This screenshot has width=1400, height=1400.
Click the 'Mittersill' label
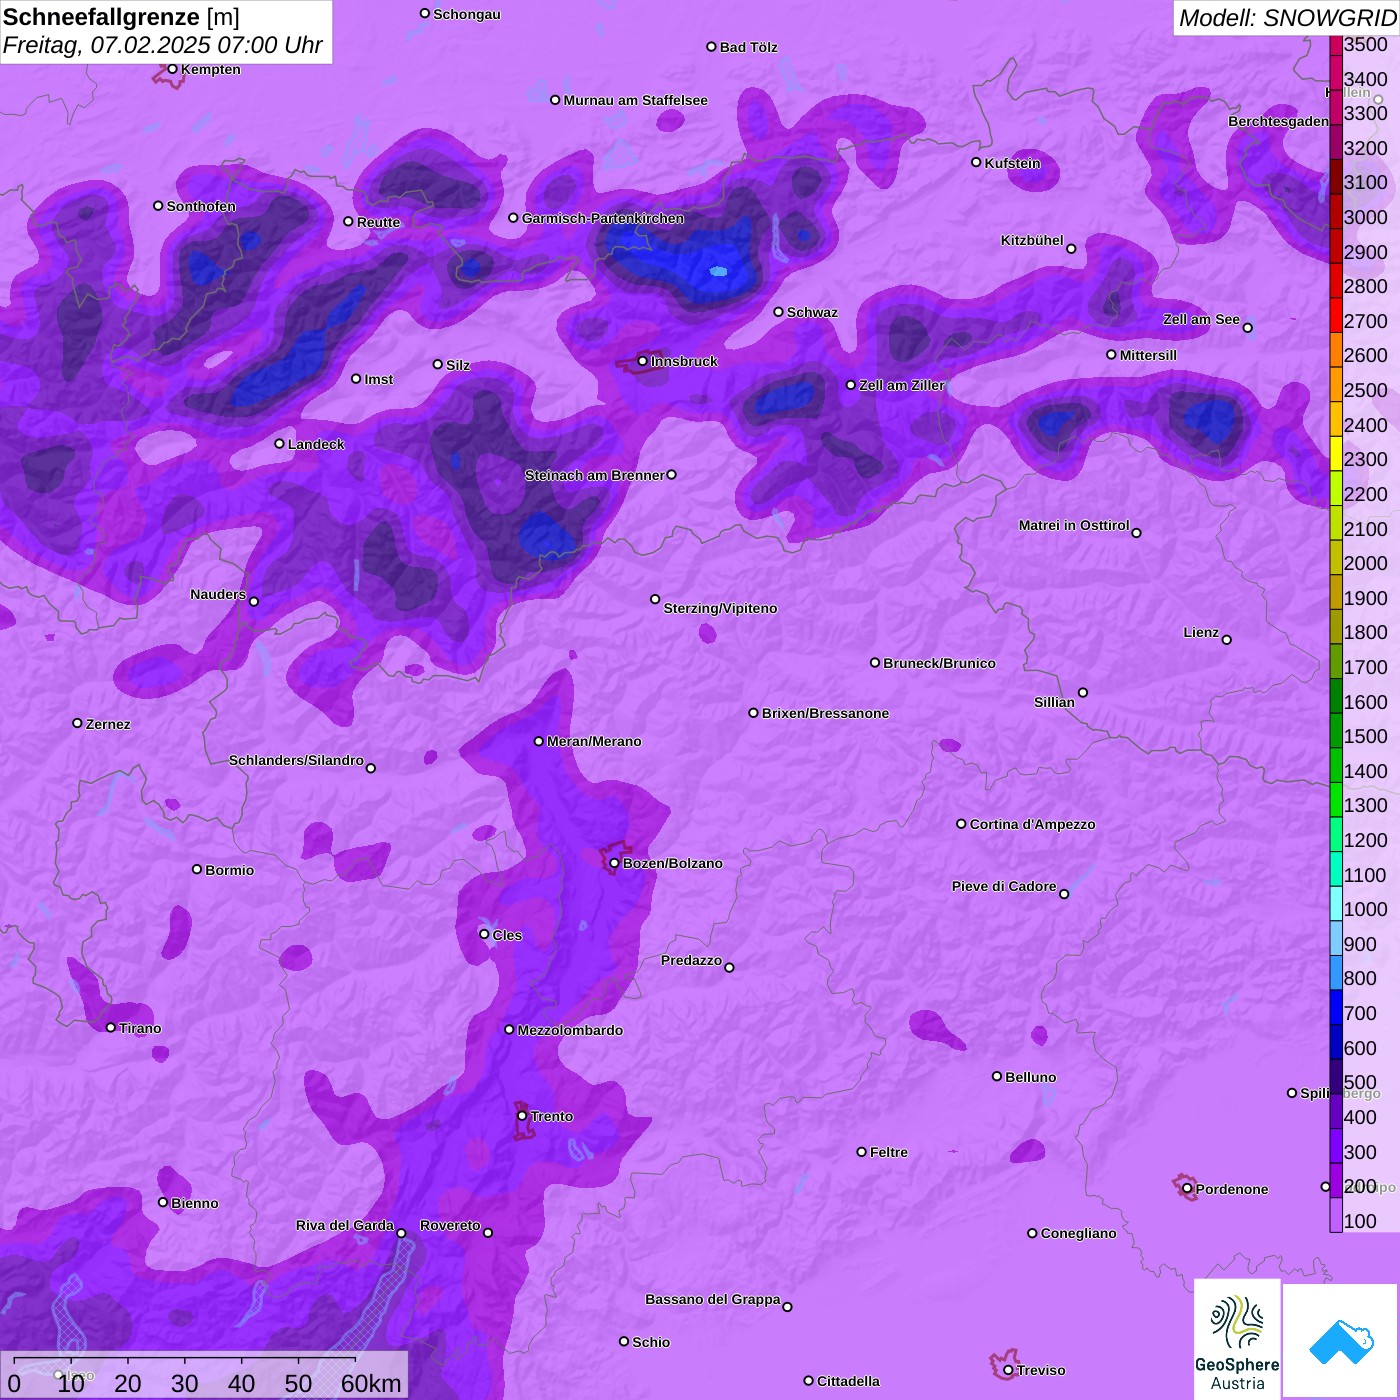pyautogui.click(x=1148, y=355)
